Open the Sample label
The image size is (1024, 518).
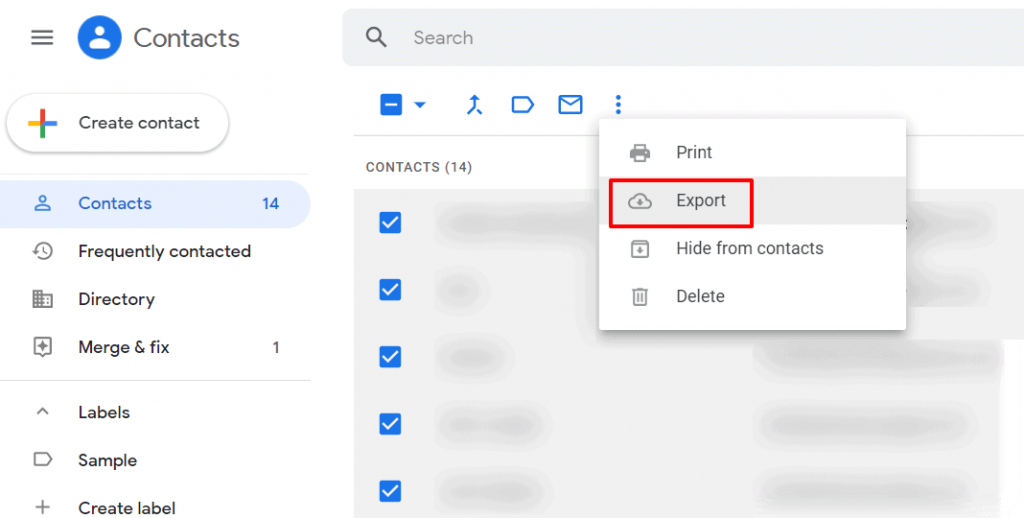pos(107,461)
